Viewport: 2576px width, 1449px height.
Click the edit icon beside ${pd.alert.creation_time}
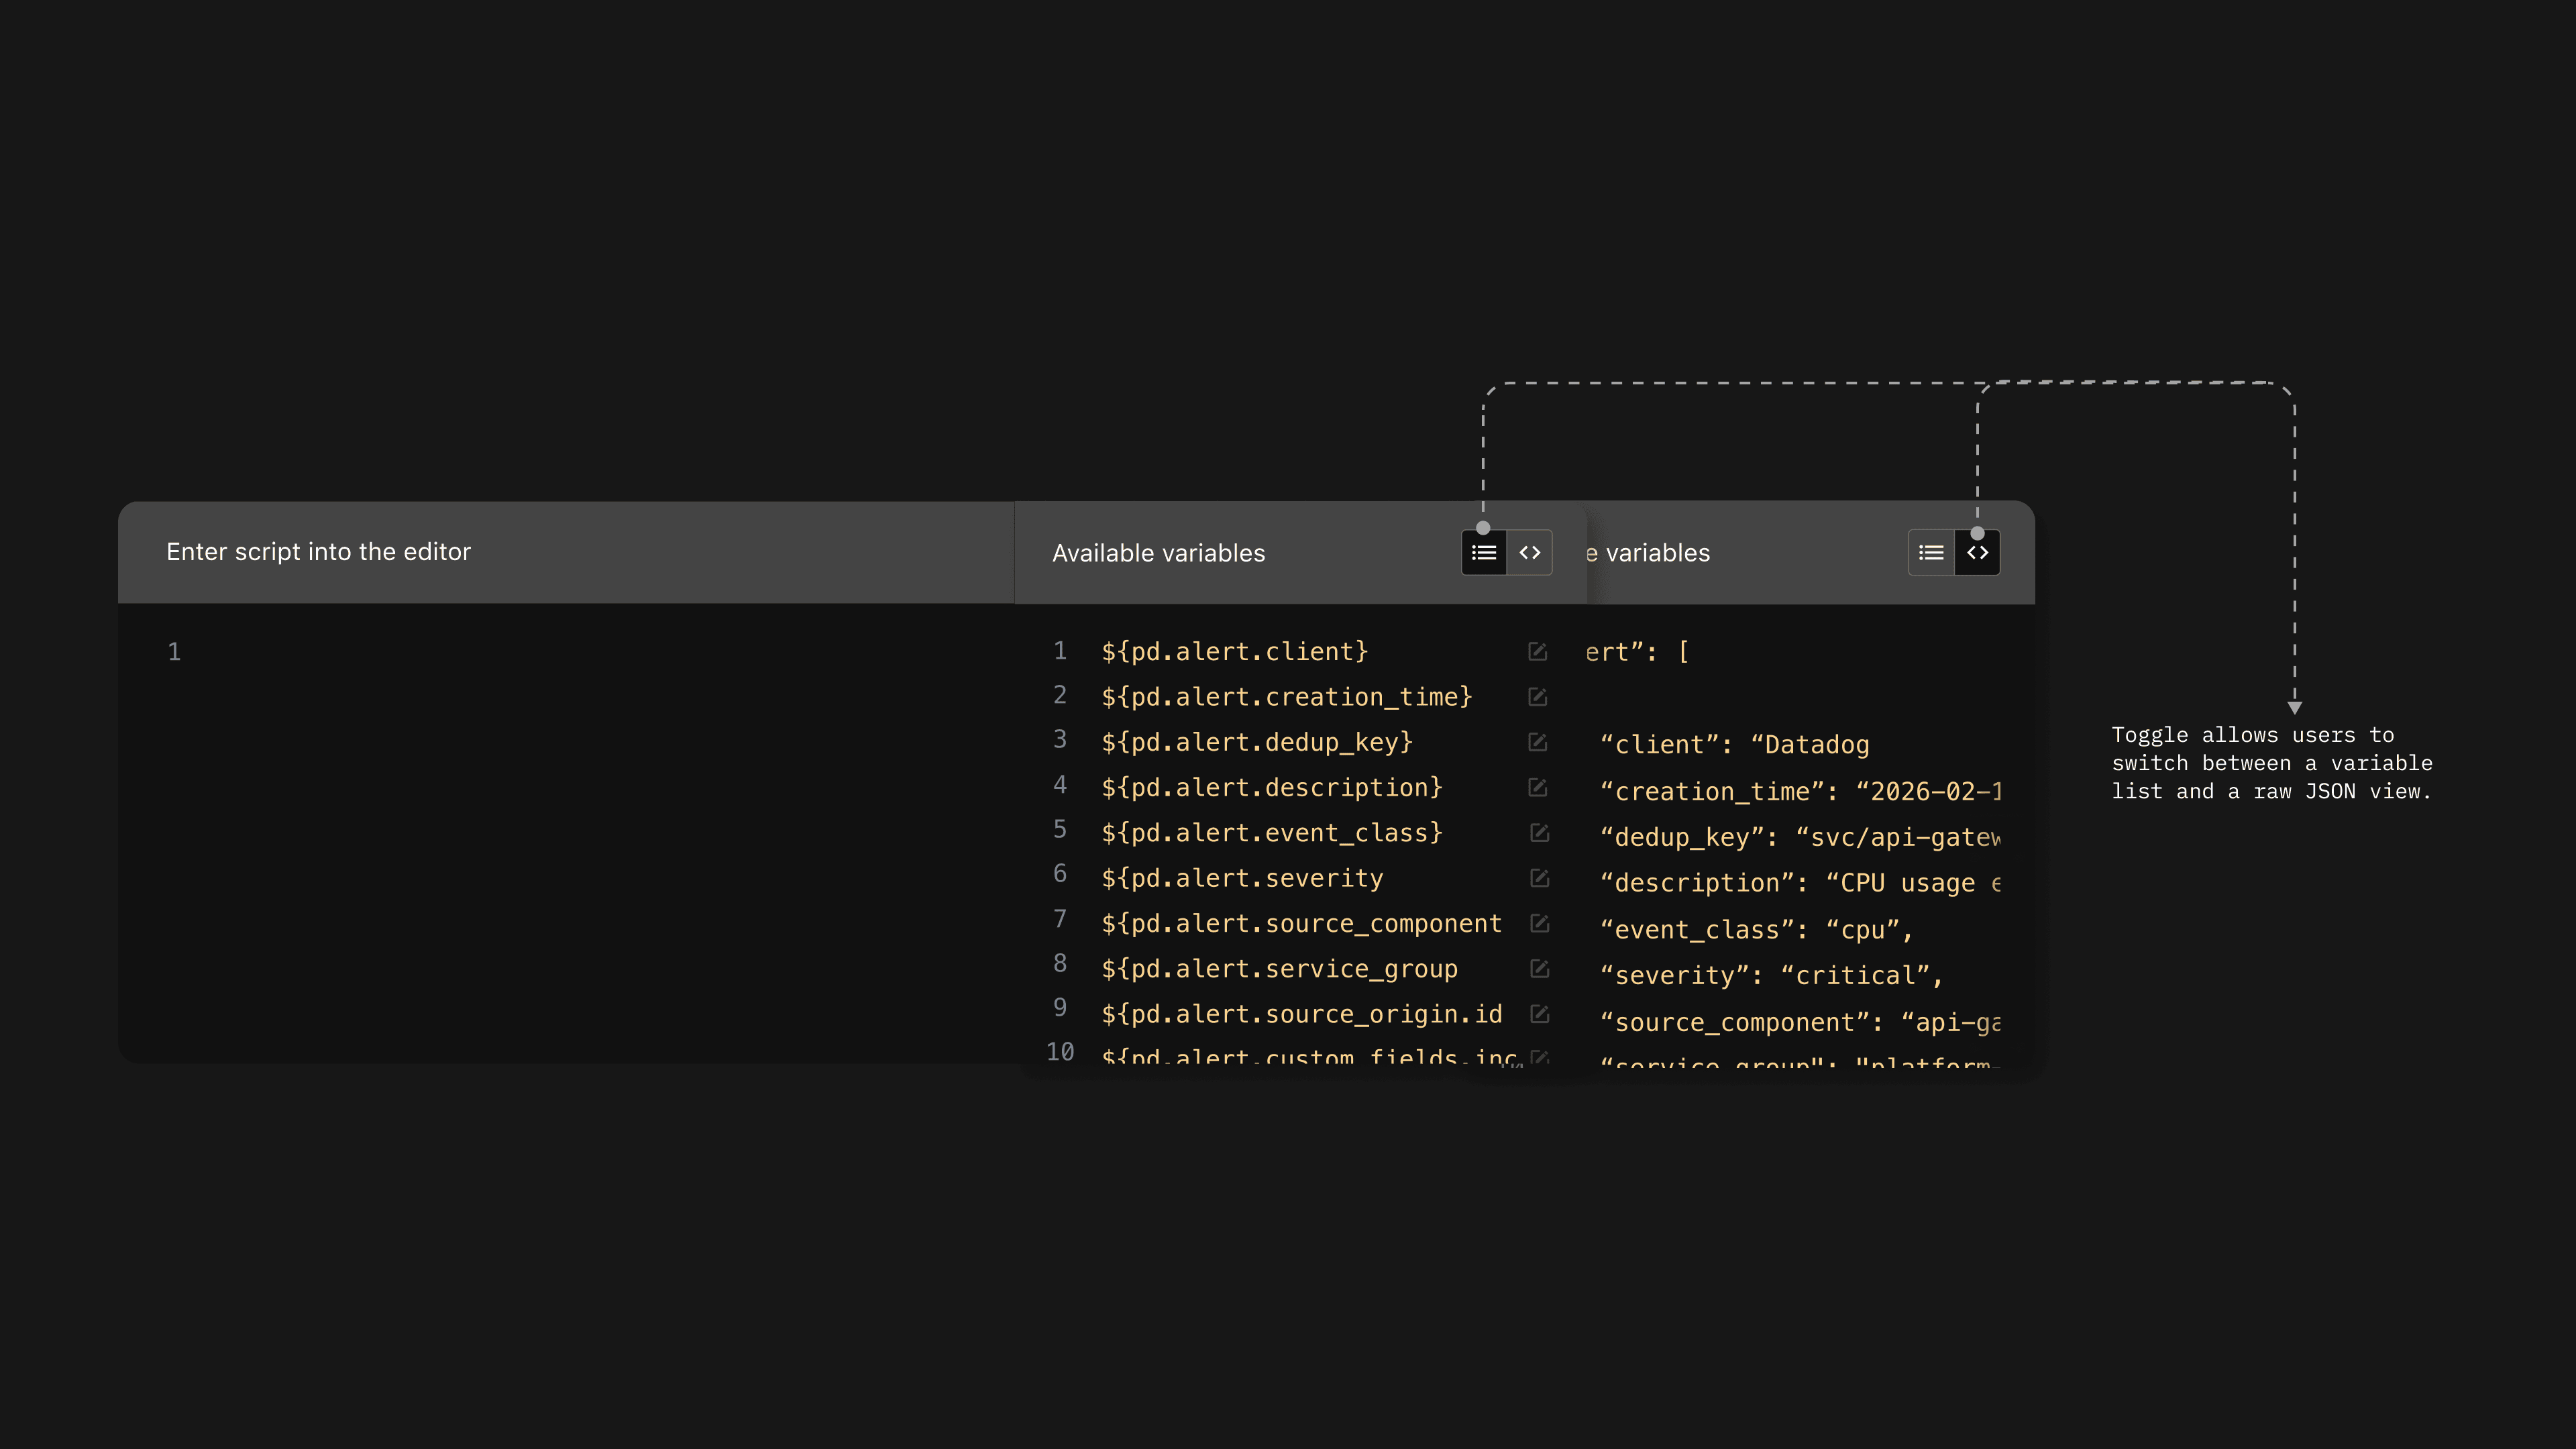pos(1537,697)
